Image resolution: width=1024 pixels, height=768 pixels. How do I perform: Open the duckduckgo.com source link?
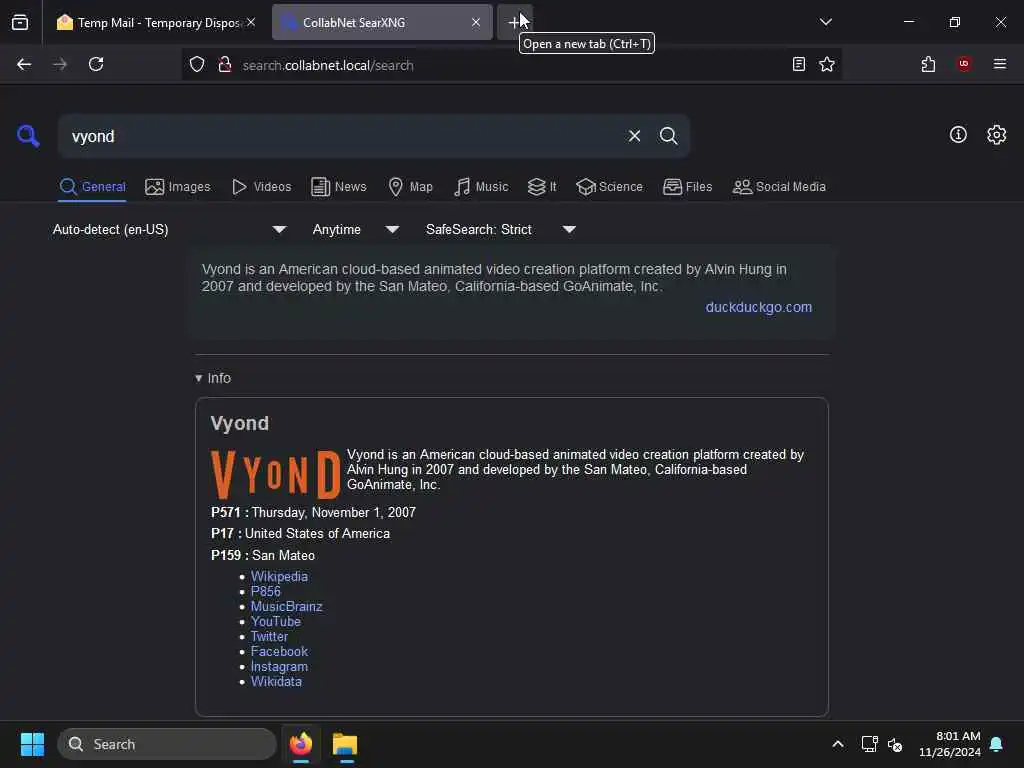pos(758,307)
